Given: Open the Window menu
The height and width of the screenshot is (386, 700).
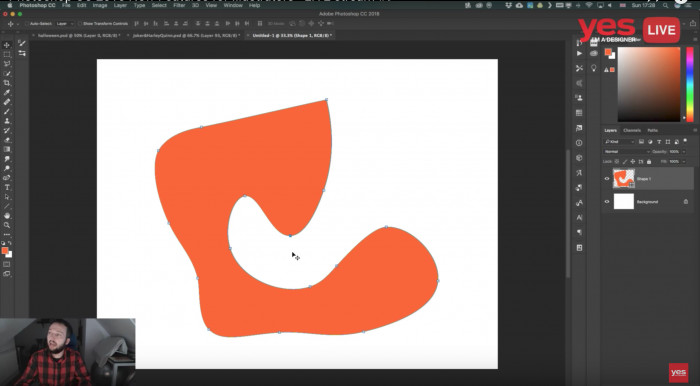Looking at the screenshot, I should click(233, 5).
